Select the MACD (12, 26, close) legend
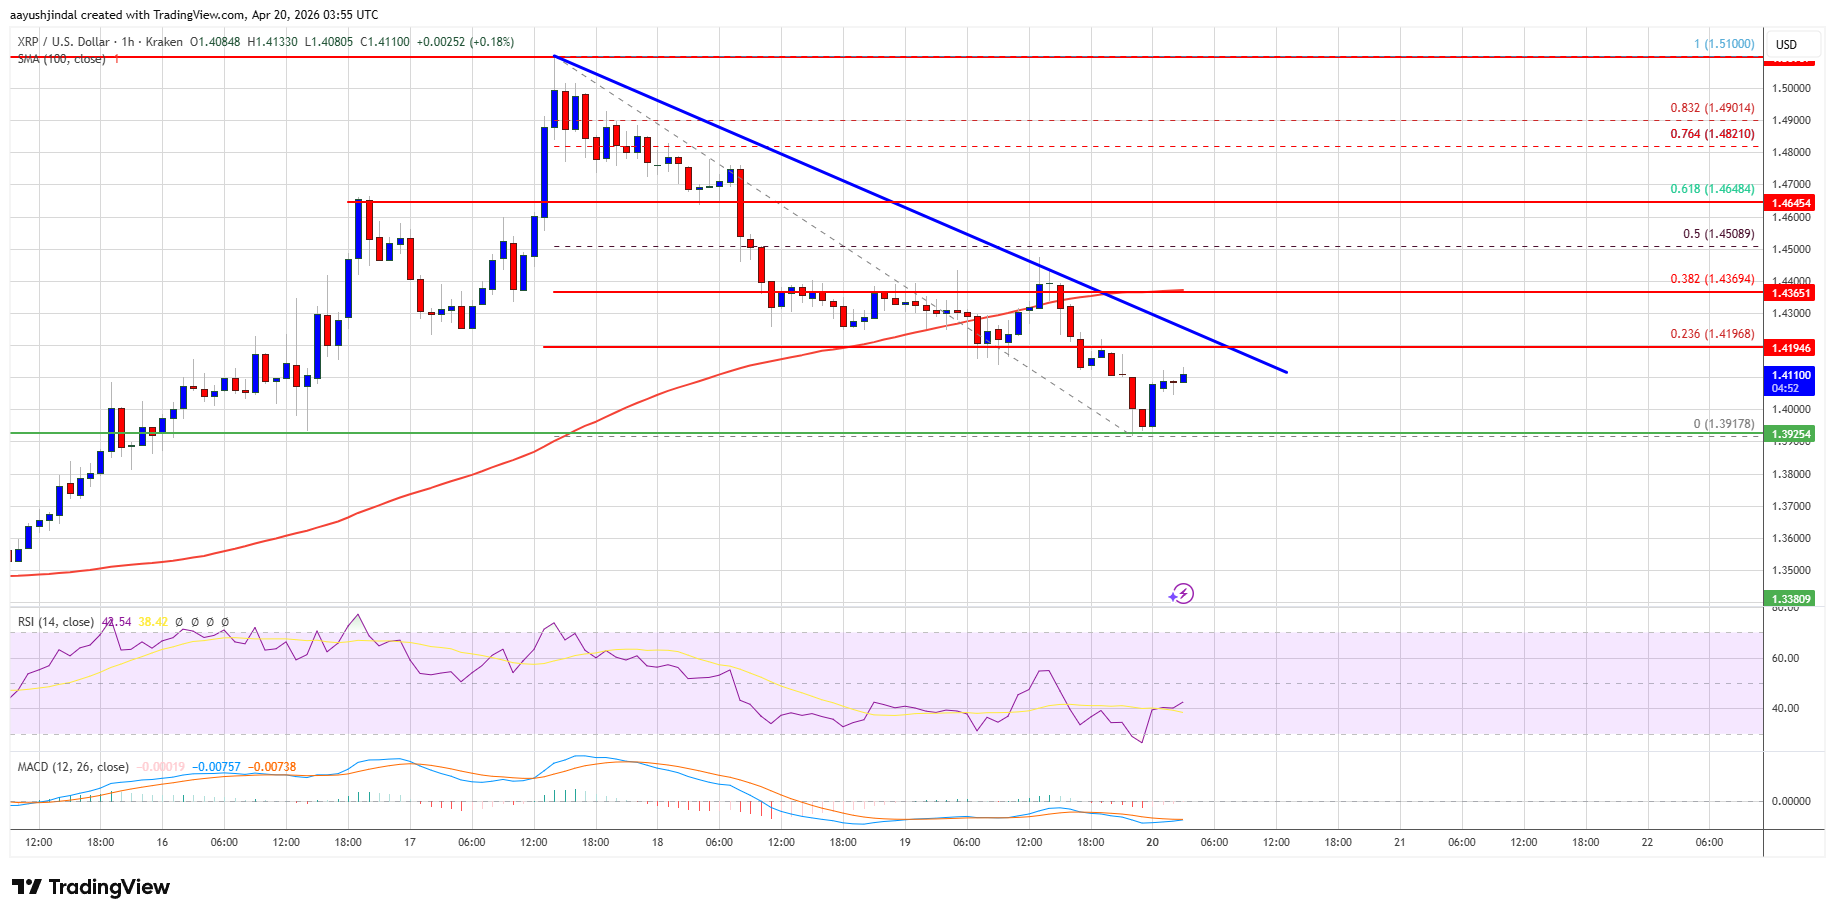Screen dimensions: 1835x917 [x=73, y=767]
